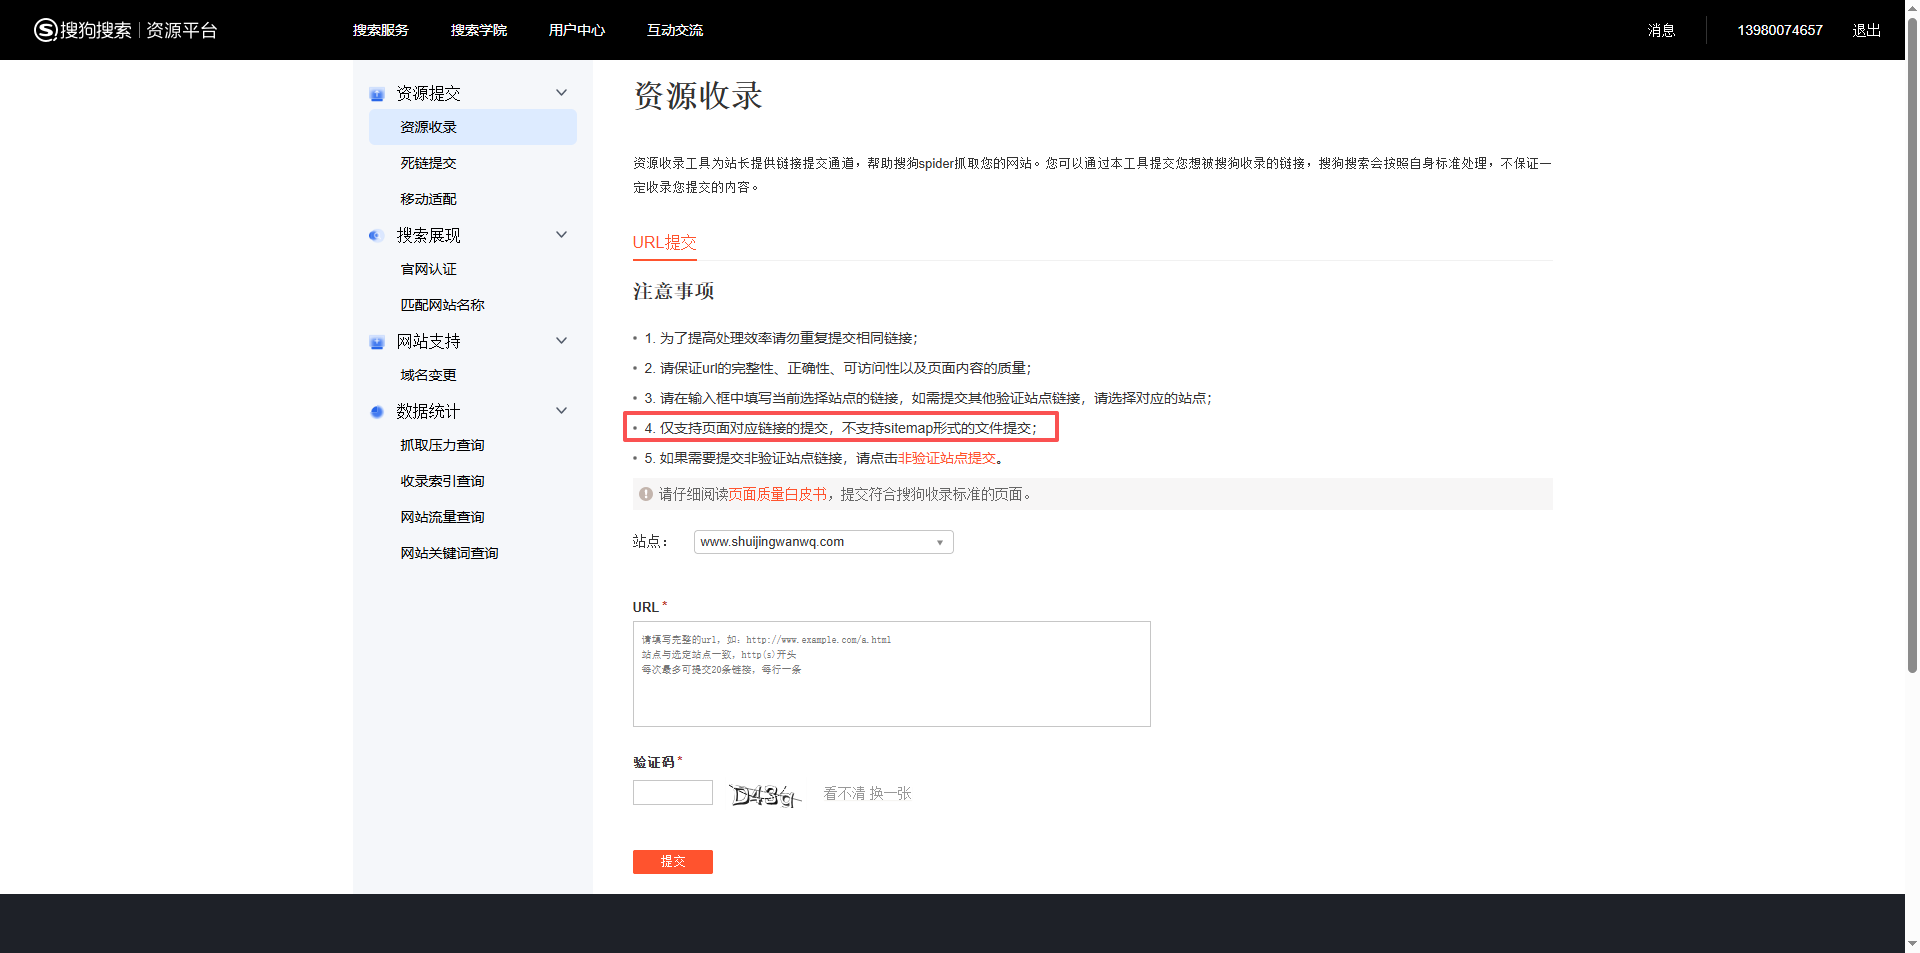
Task: Click the 提交 submit button
Action: click(673, 862)
